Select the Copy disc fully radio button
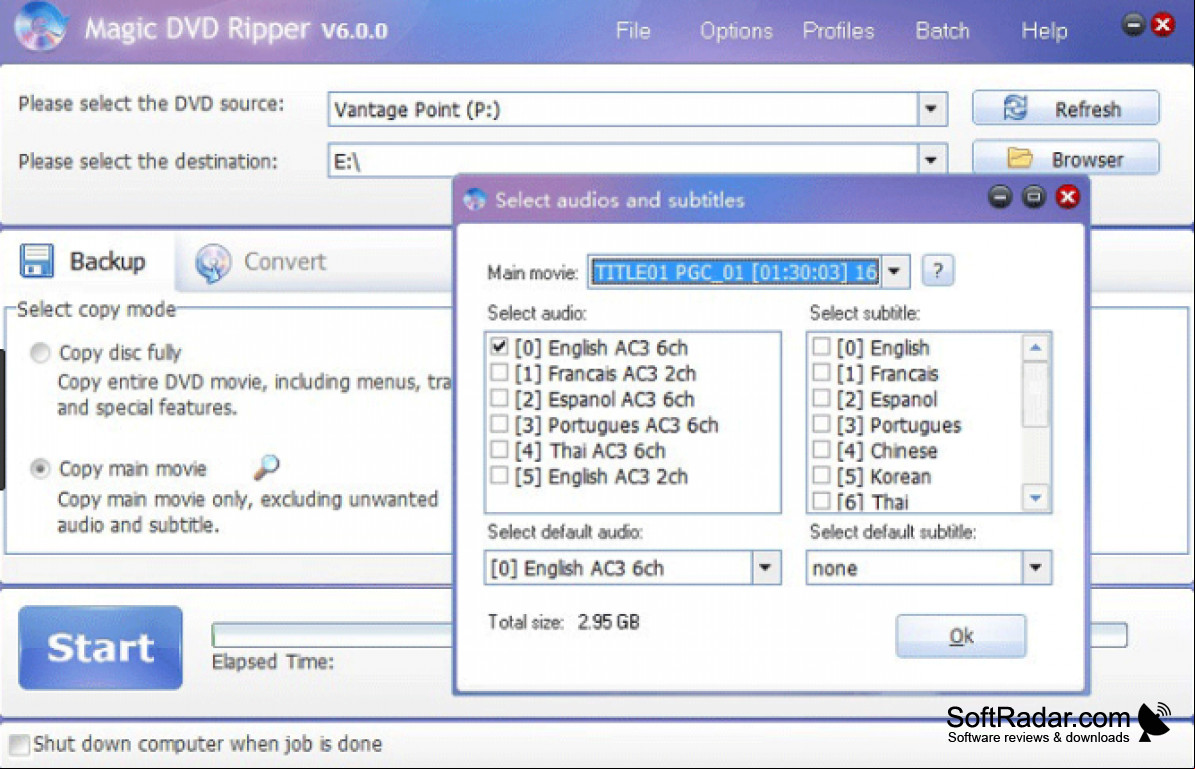Screen dimensions: 1195x769 pos(40,352)
